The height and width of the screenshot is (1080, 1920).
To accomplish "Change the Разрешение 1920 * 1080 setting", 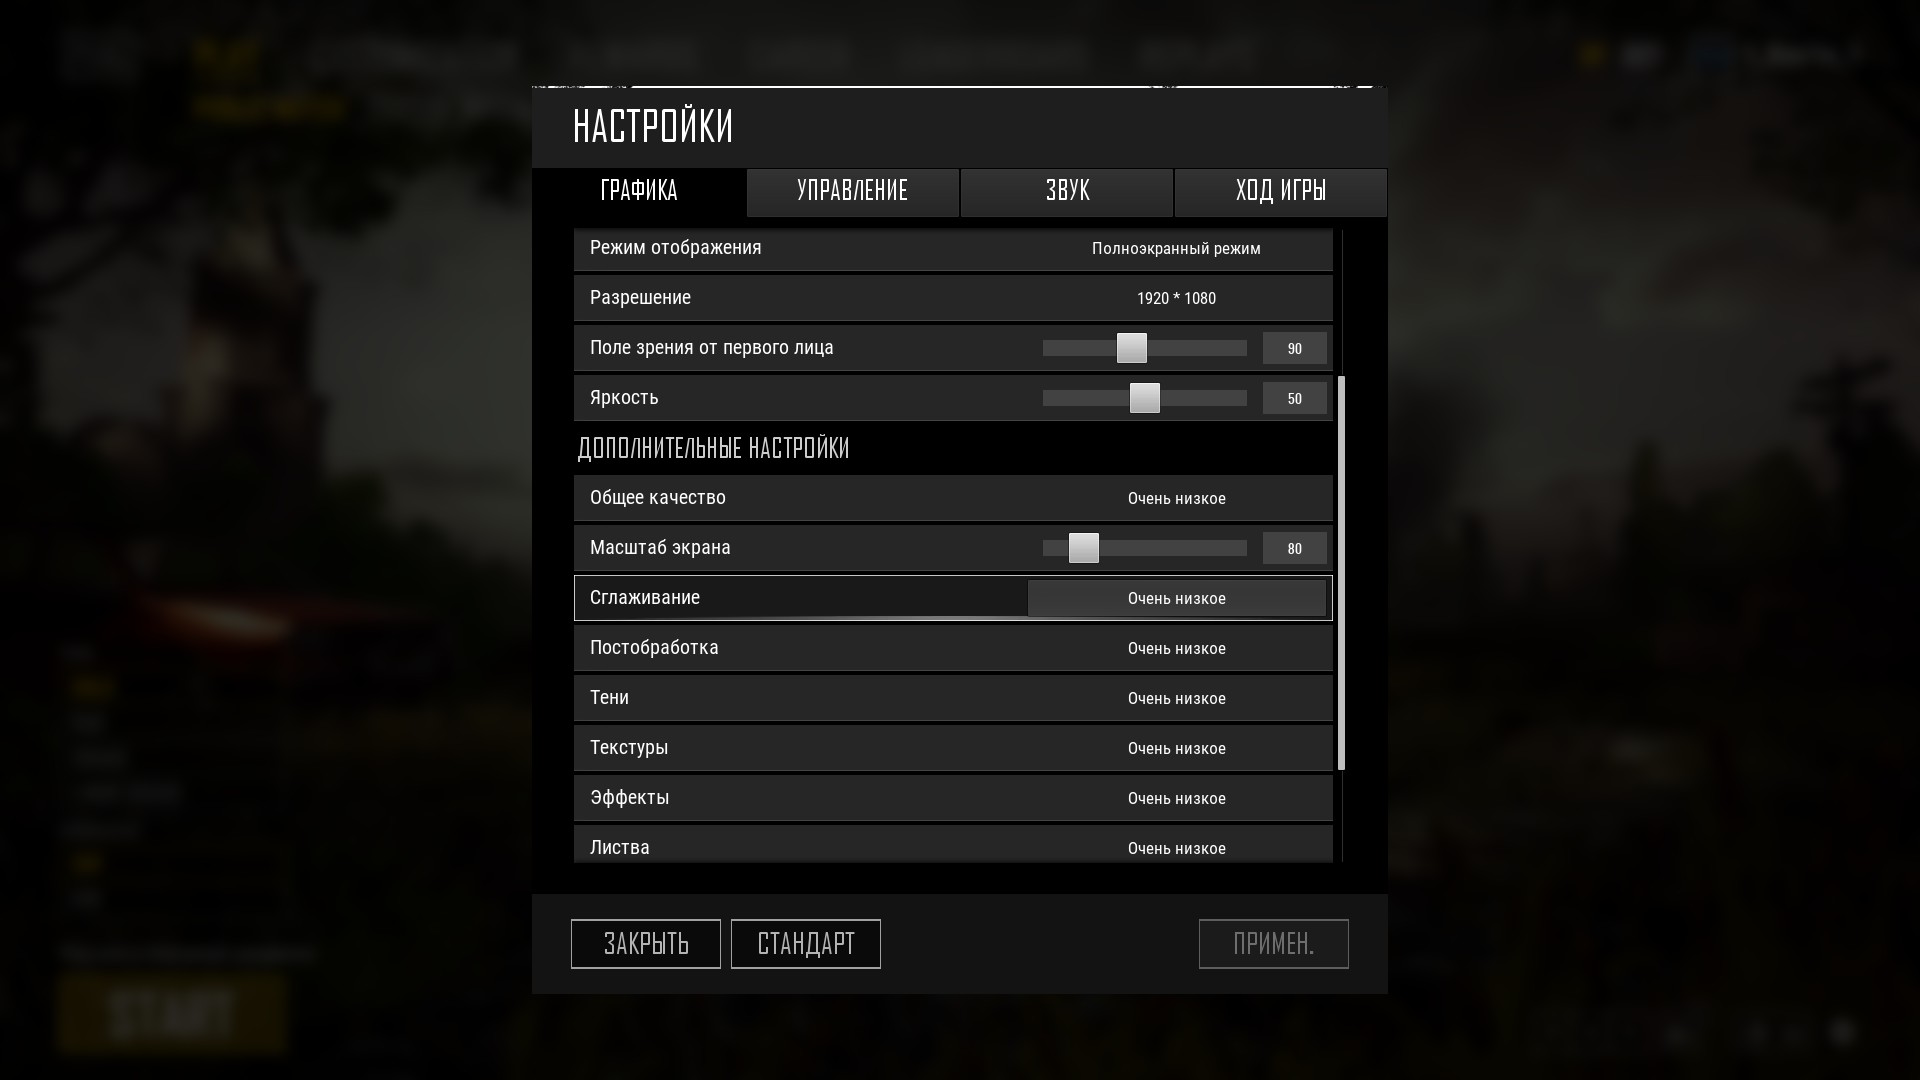I will 1177,298.
